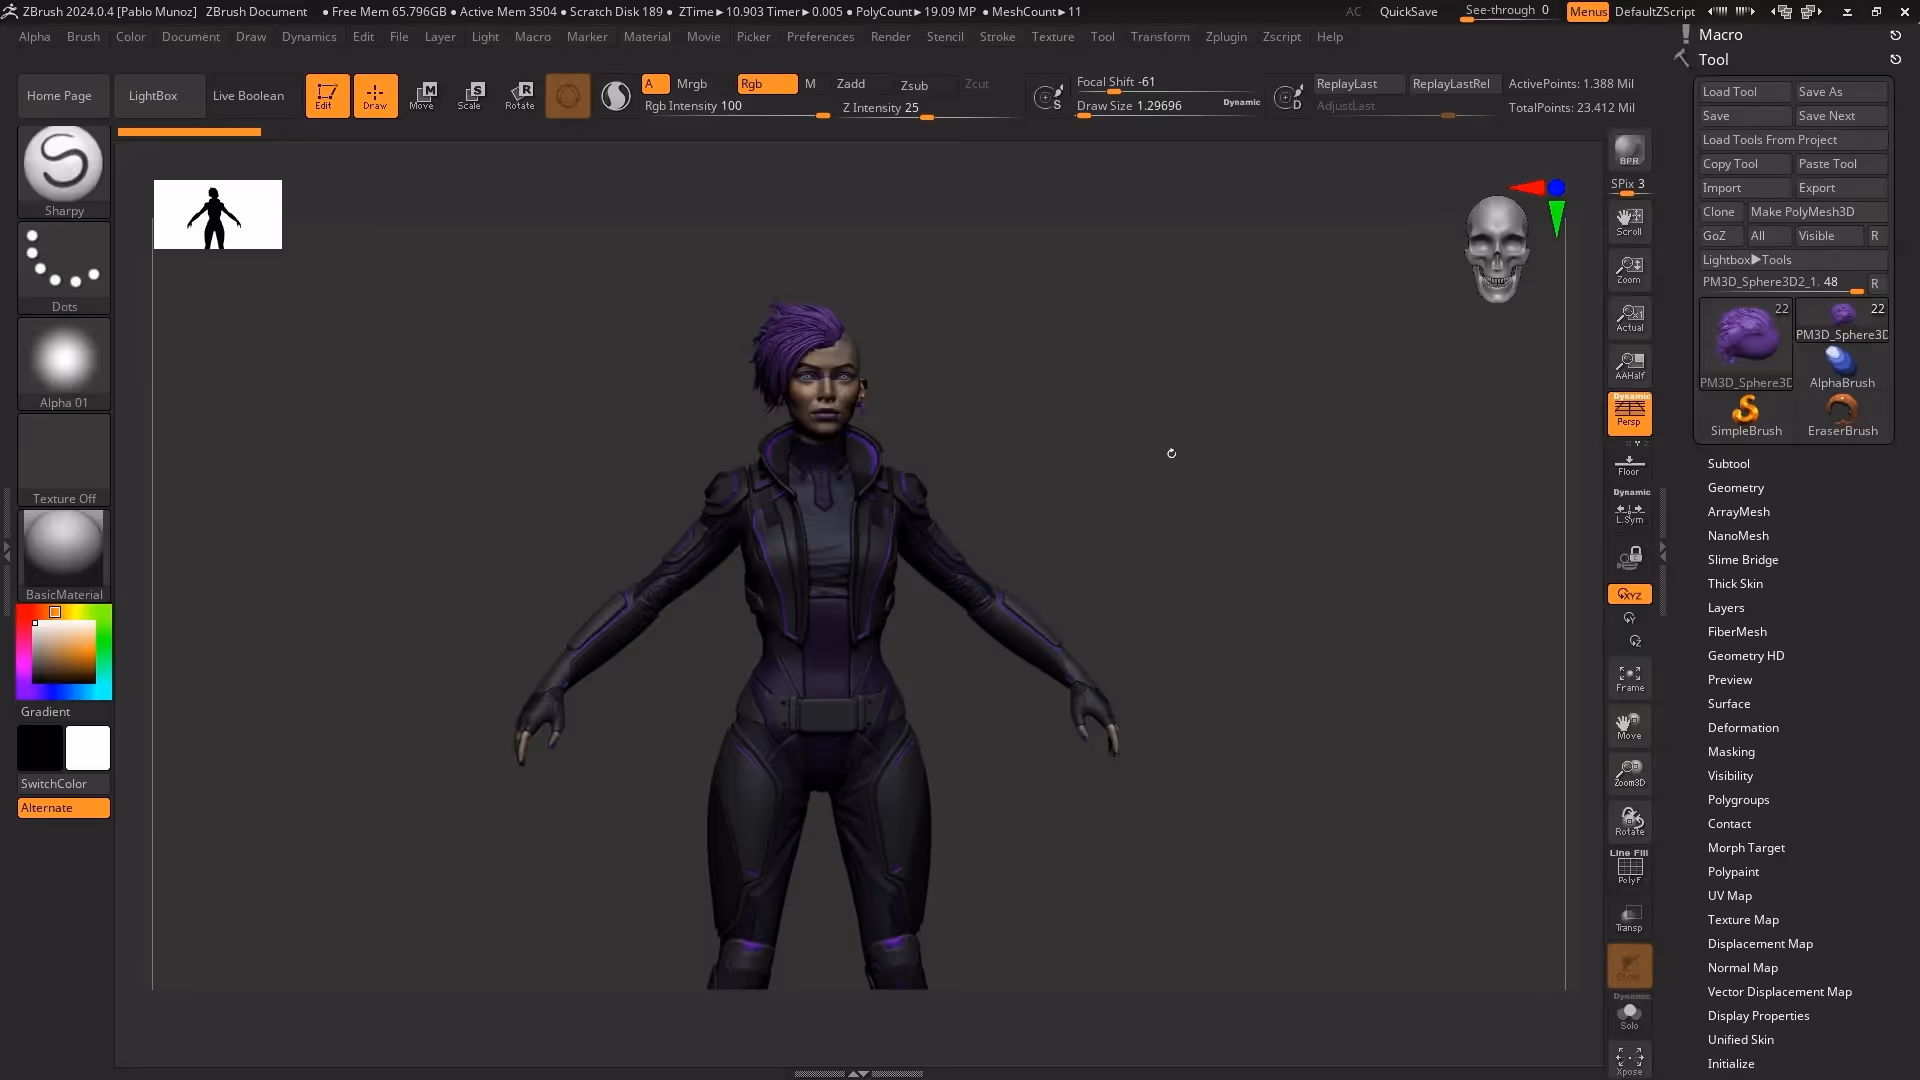The image size is (1920, 1080).
Task: Expand the Masking subpalette
Action: [1731, 752]
